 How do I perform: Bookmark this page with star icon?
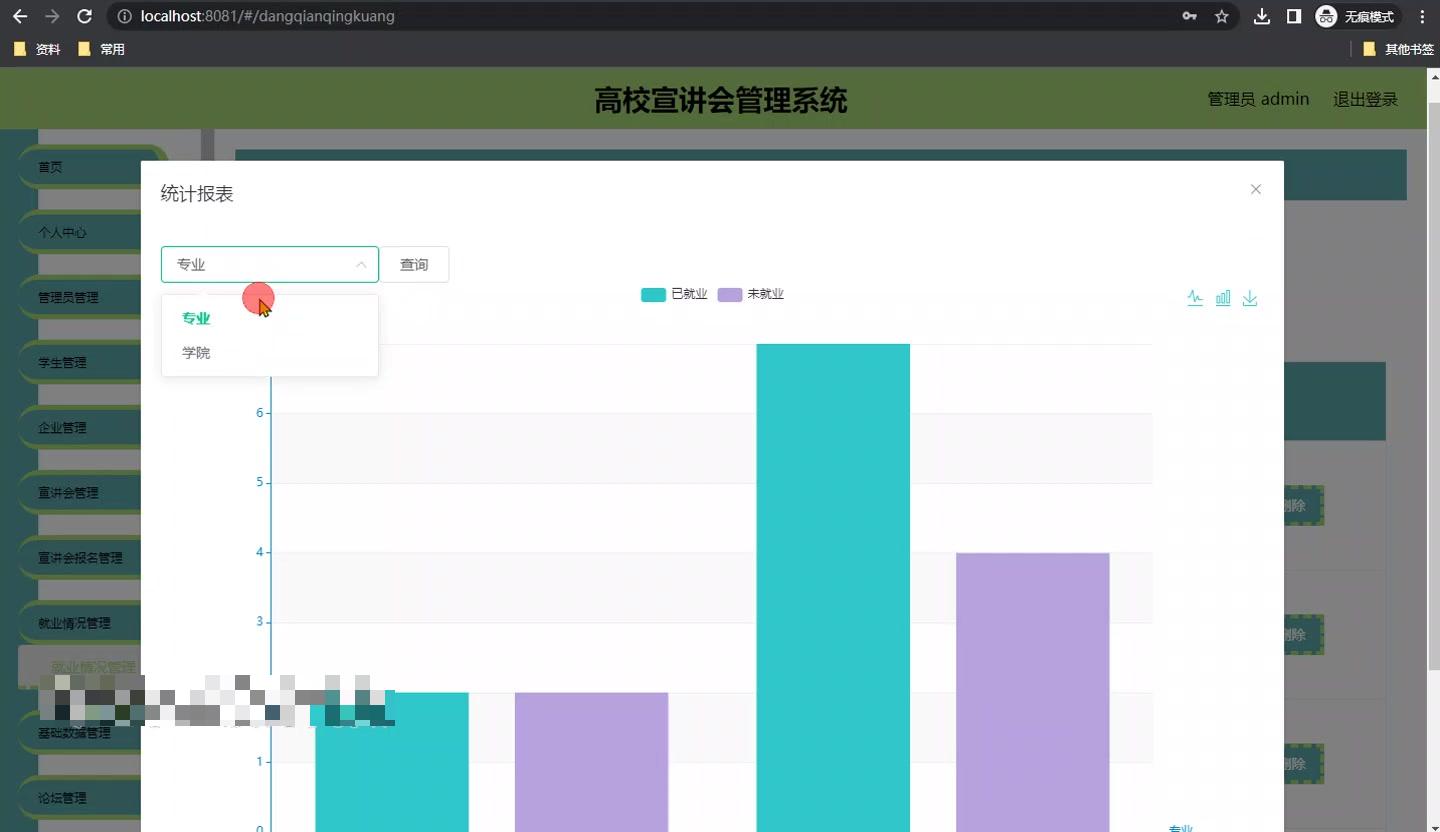1221,16
